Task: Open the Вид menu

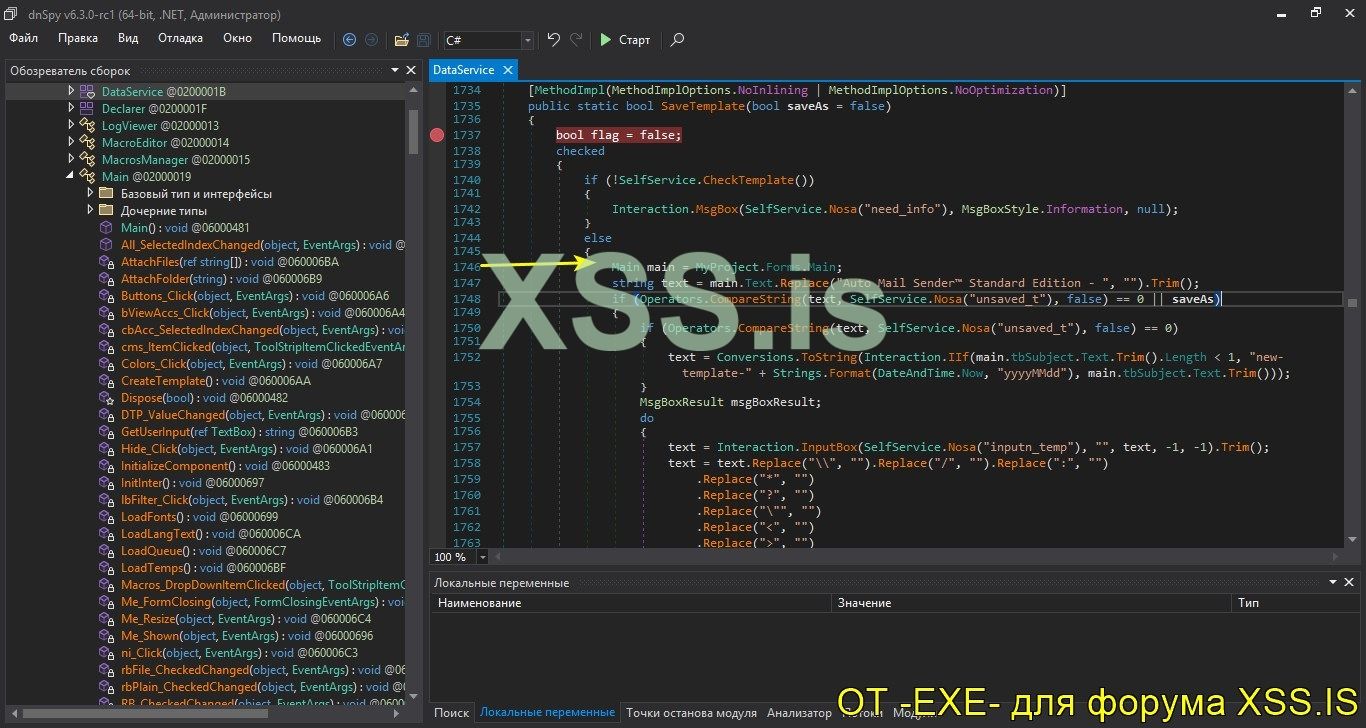Action: click(128, 38)
